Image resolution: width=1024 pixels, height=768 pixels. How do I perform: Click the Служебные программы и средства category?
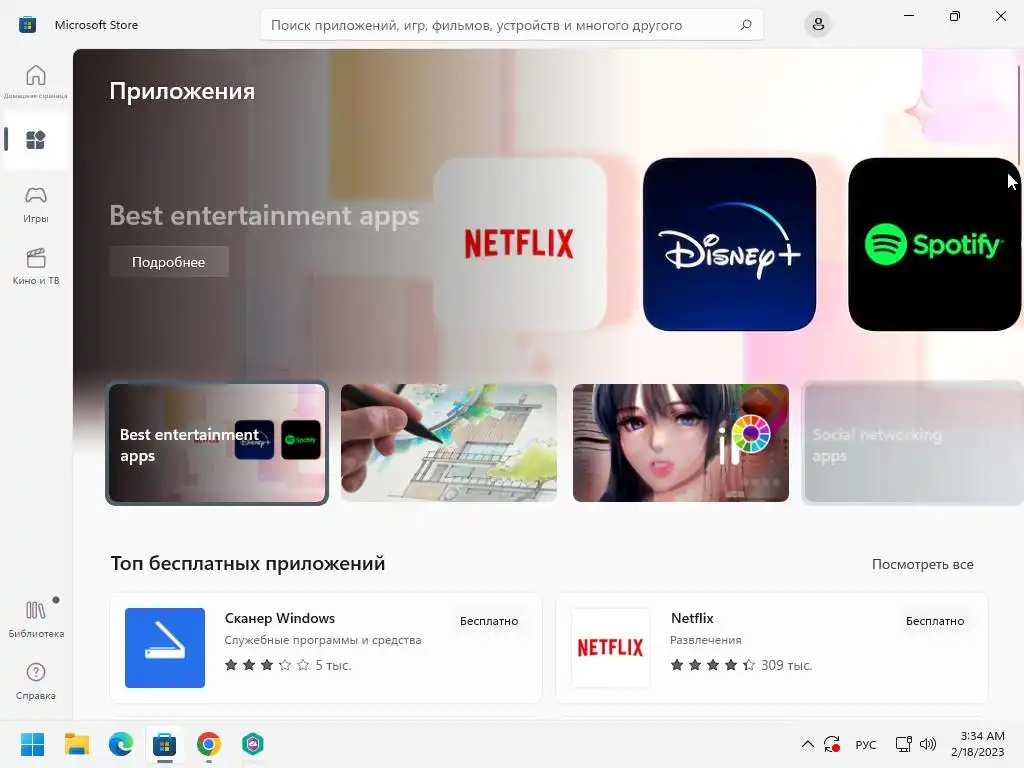click(323, 641)
